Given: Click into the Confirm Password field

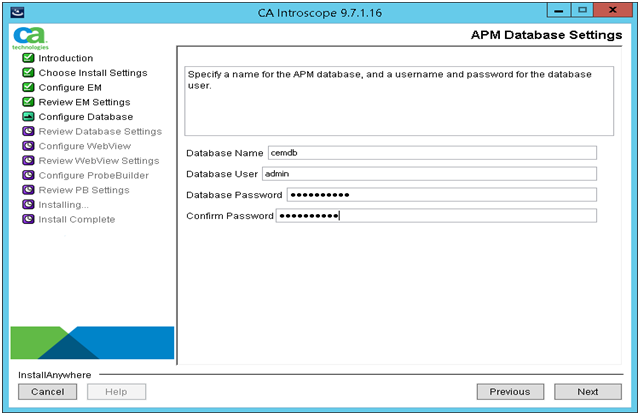Looking at the screenshot, I should (436, 216).
